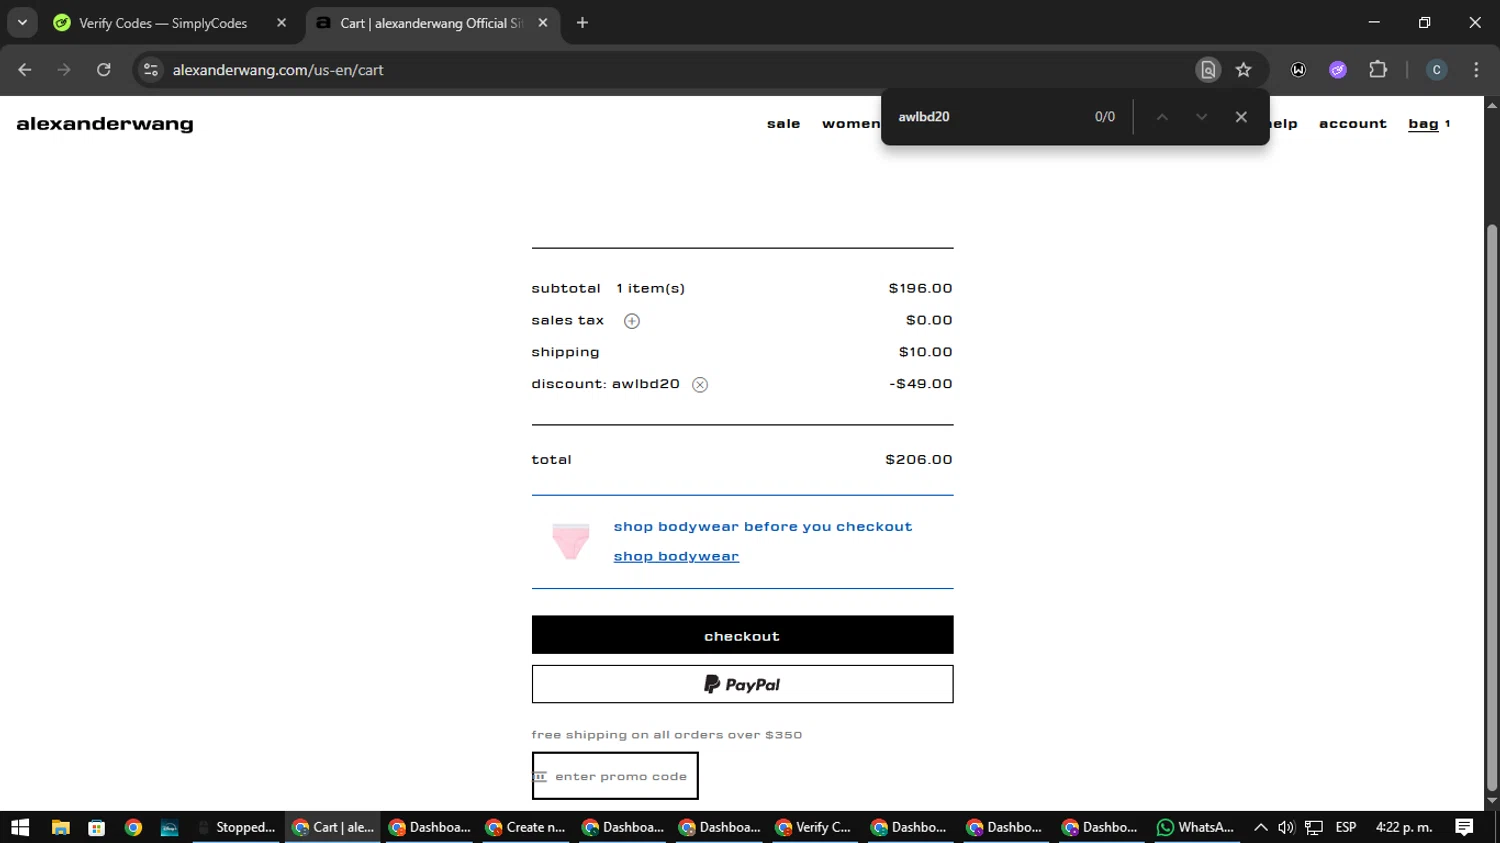Image resolution: width=1500 pixels, height=843 pixels.
Task: Click the enter promo code field
Action: [x=615, y=776]
